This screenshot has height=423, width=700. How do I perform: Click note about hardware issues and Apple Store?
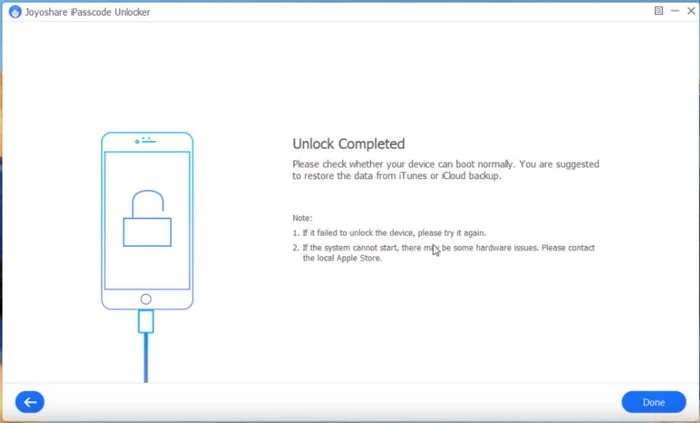click(444, 253)
